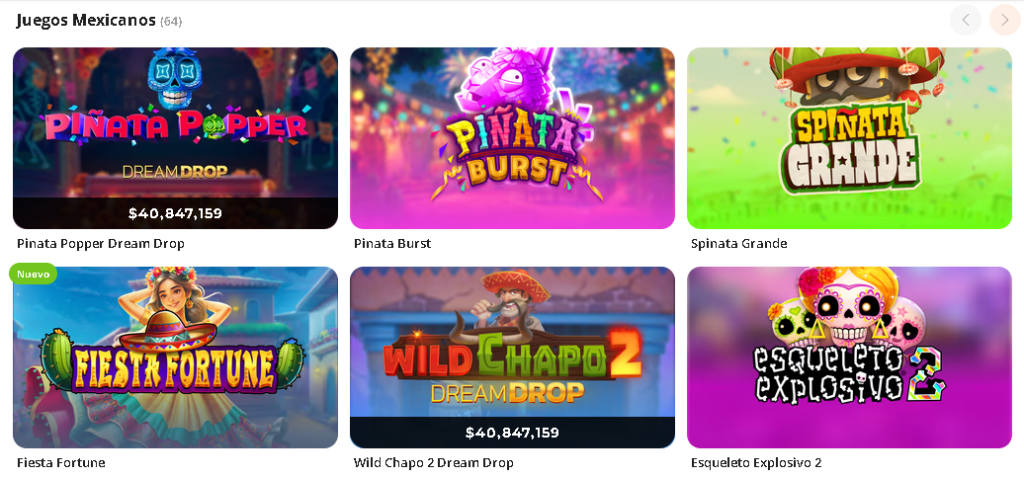Click the previous carousel arrow button
Viewport: 1024px width, 477px height.
pos(965,20)
